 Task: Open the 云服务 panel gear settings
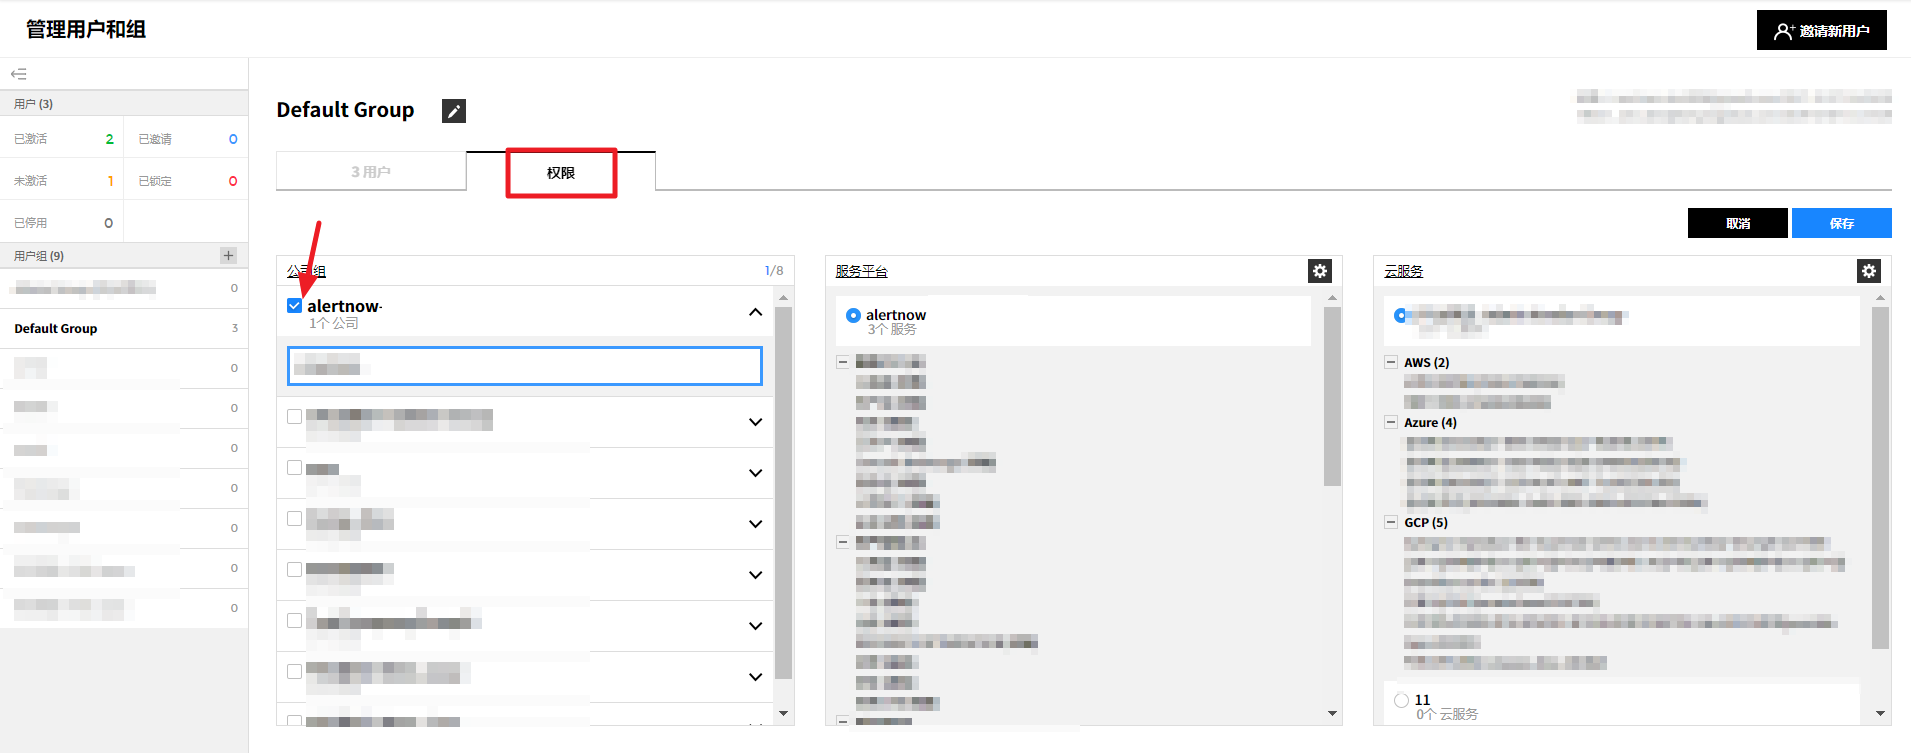click(x=1869, y=271)
